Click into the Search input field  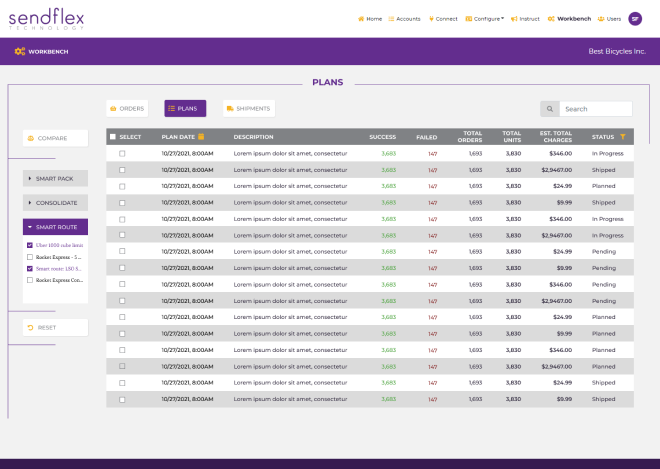click(595, 109)
